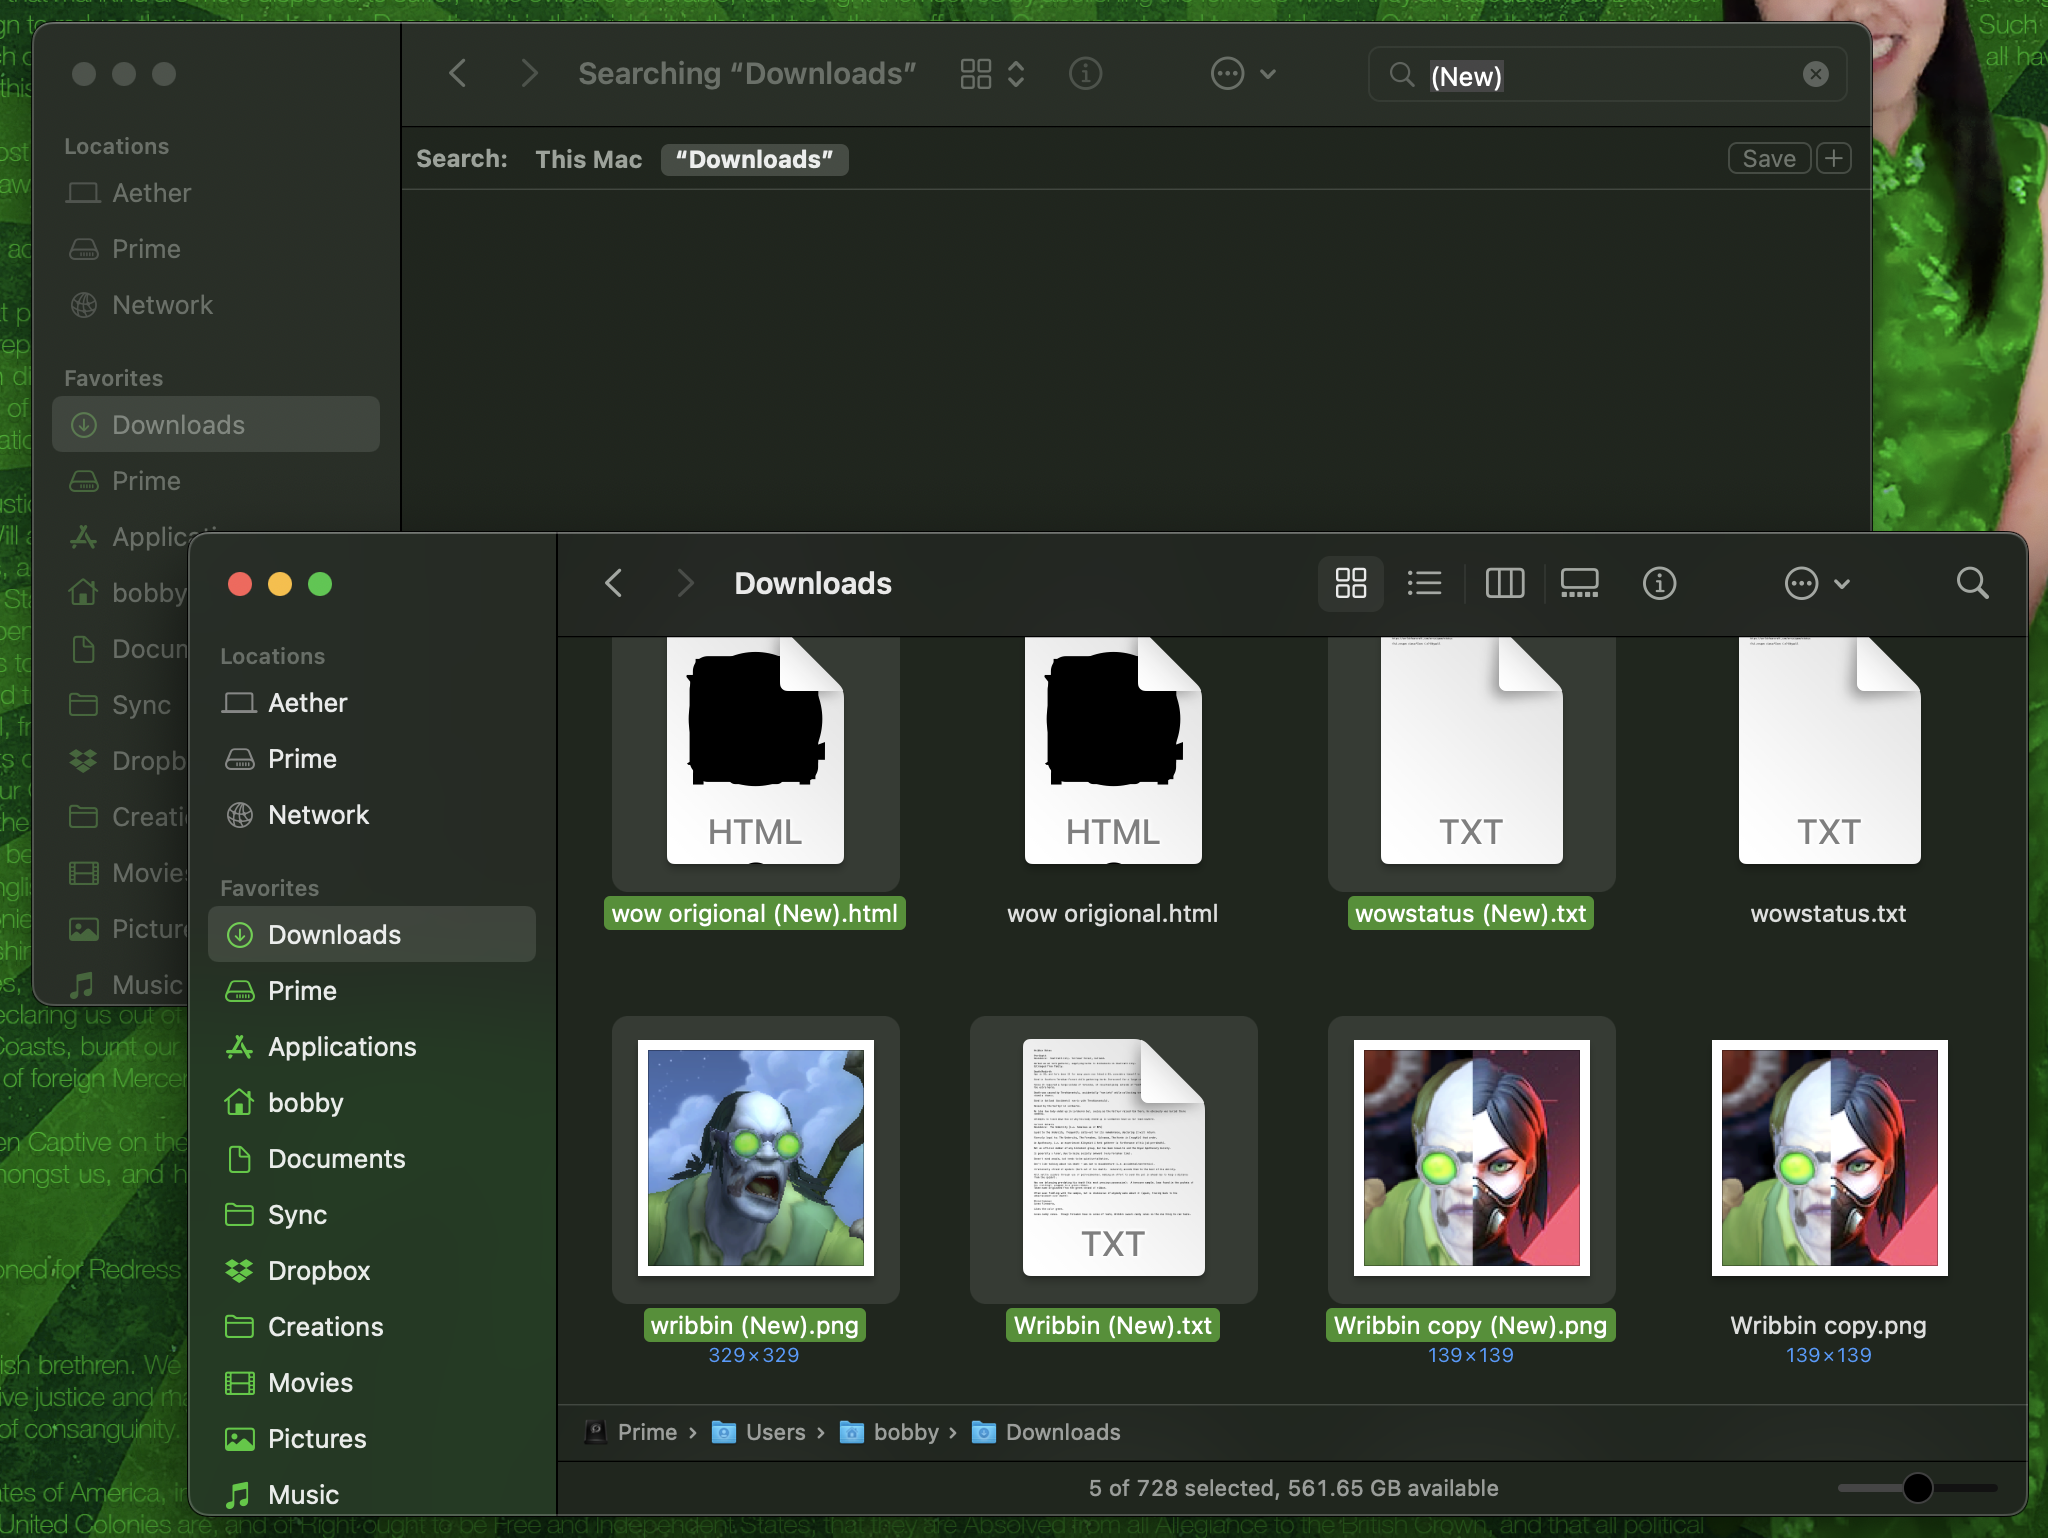Switch front window to list view
Image resolution: width=2048 pixels, height=1538 pixels.
point(1424,583)
